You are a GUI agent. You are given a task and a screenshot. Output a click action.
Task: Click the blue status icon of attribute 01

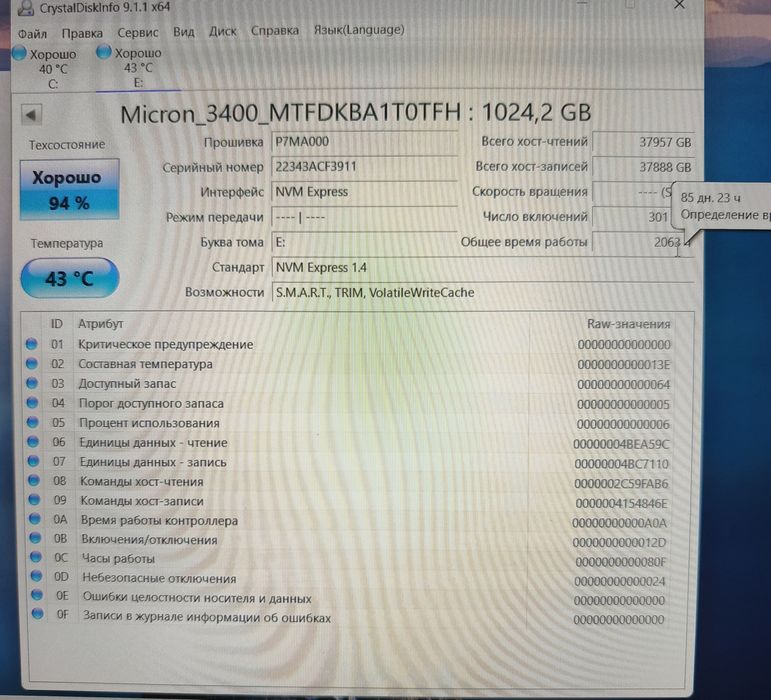point(31,344)
